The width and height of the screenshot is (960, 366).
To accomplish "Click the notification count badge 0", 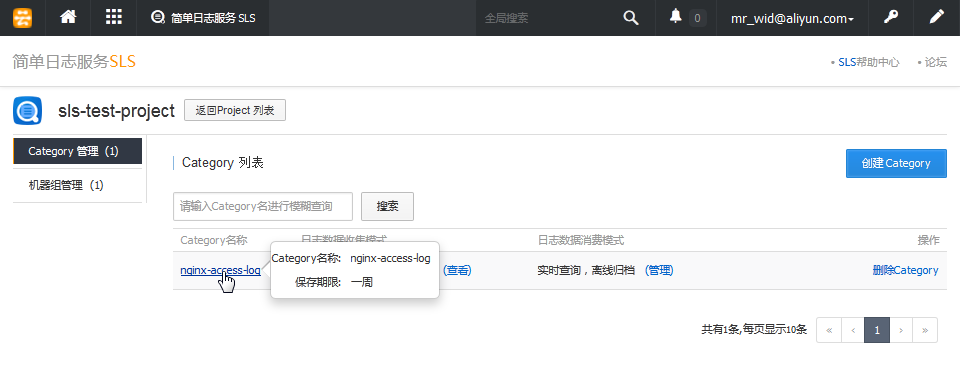I will 697,18.
